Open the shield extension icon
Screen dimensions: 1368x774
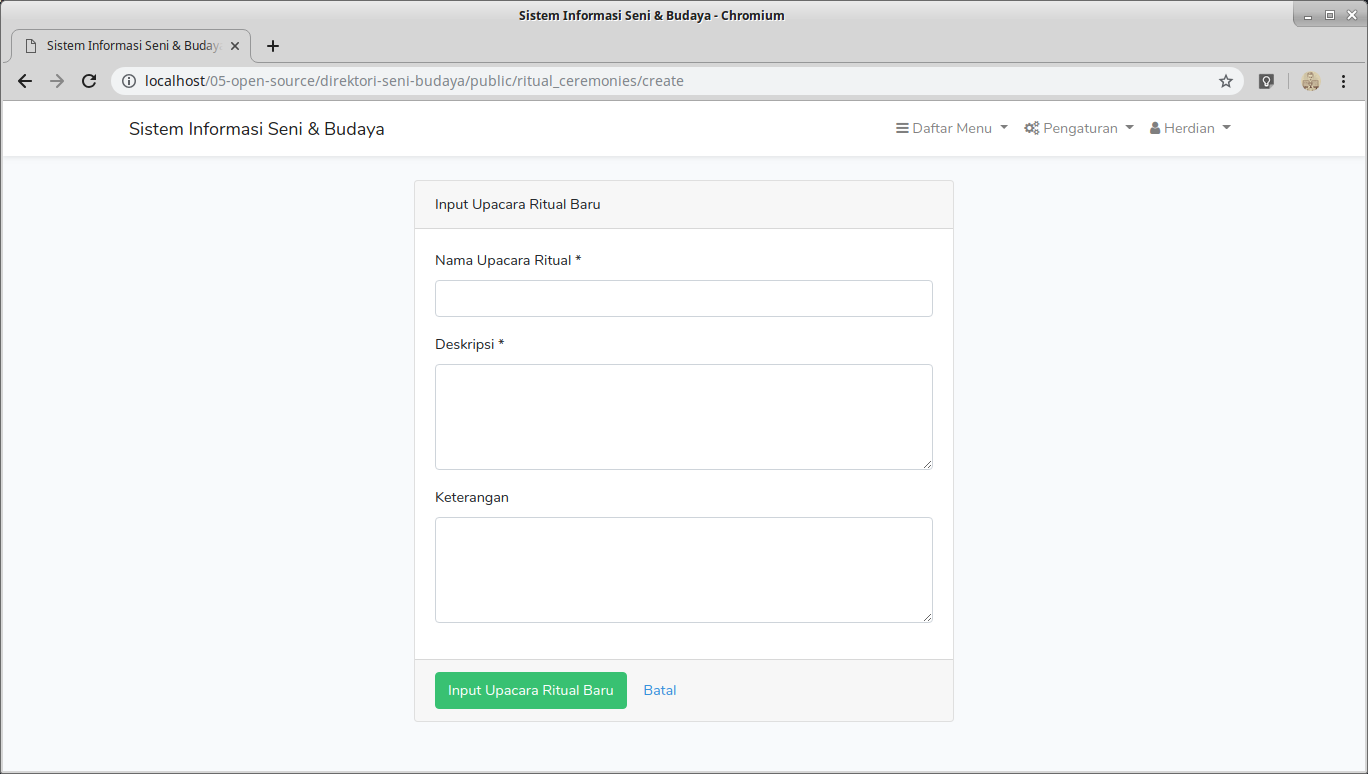1266,81
